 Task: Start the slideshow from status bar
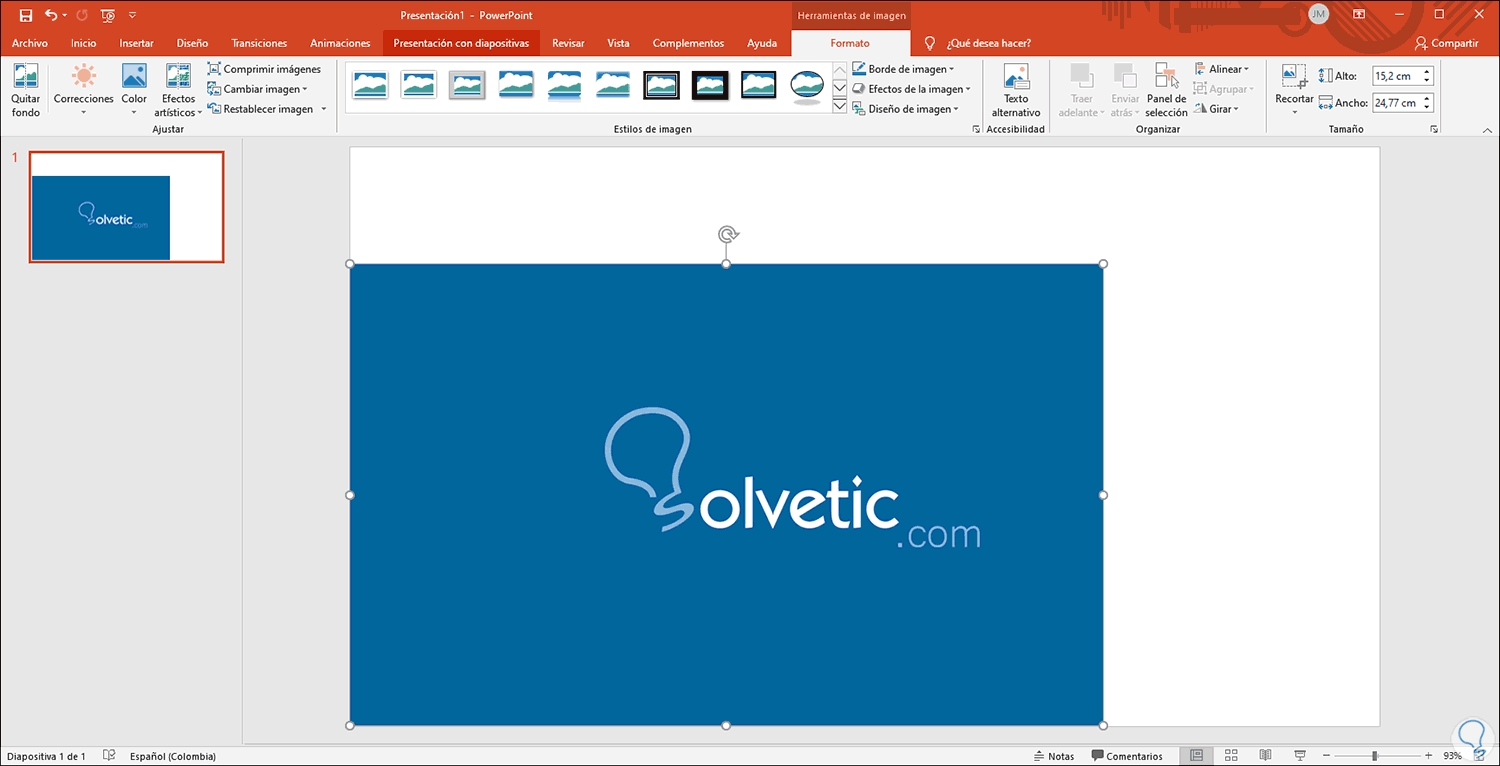pyautogui.click(x=1299, y=756)
